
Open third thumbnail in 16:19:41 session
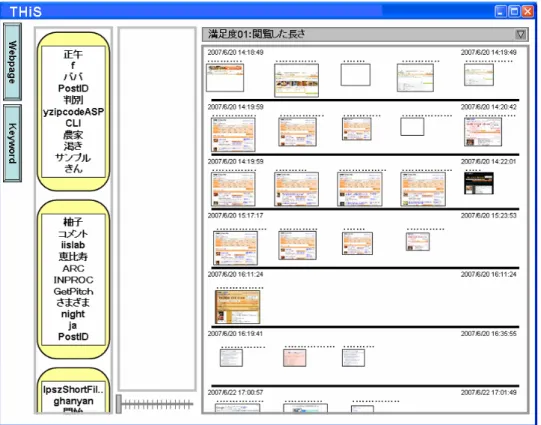click(x=353, y=358)
